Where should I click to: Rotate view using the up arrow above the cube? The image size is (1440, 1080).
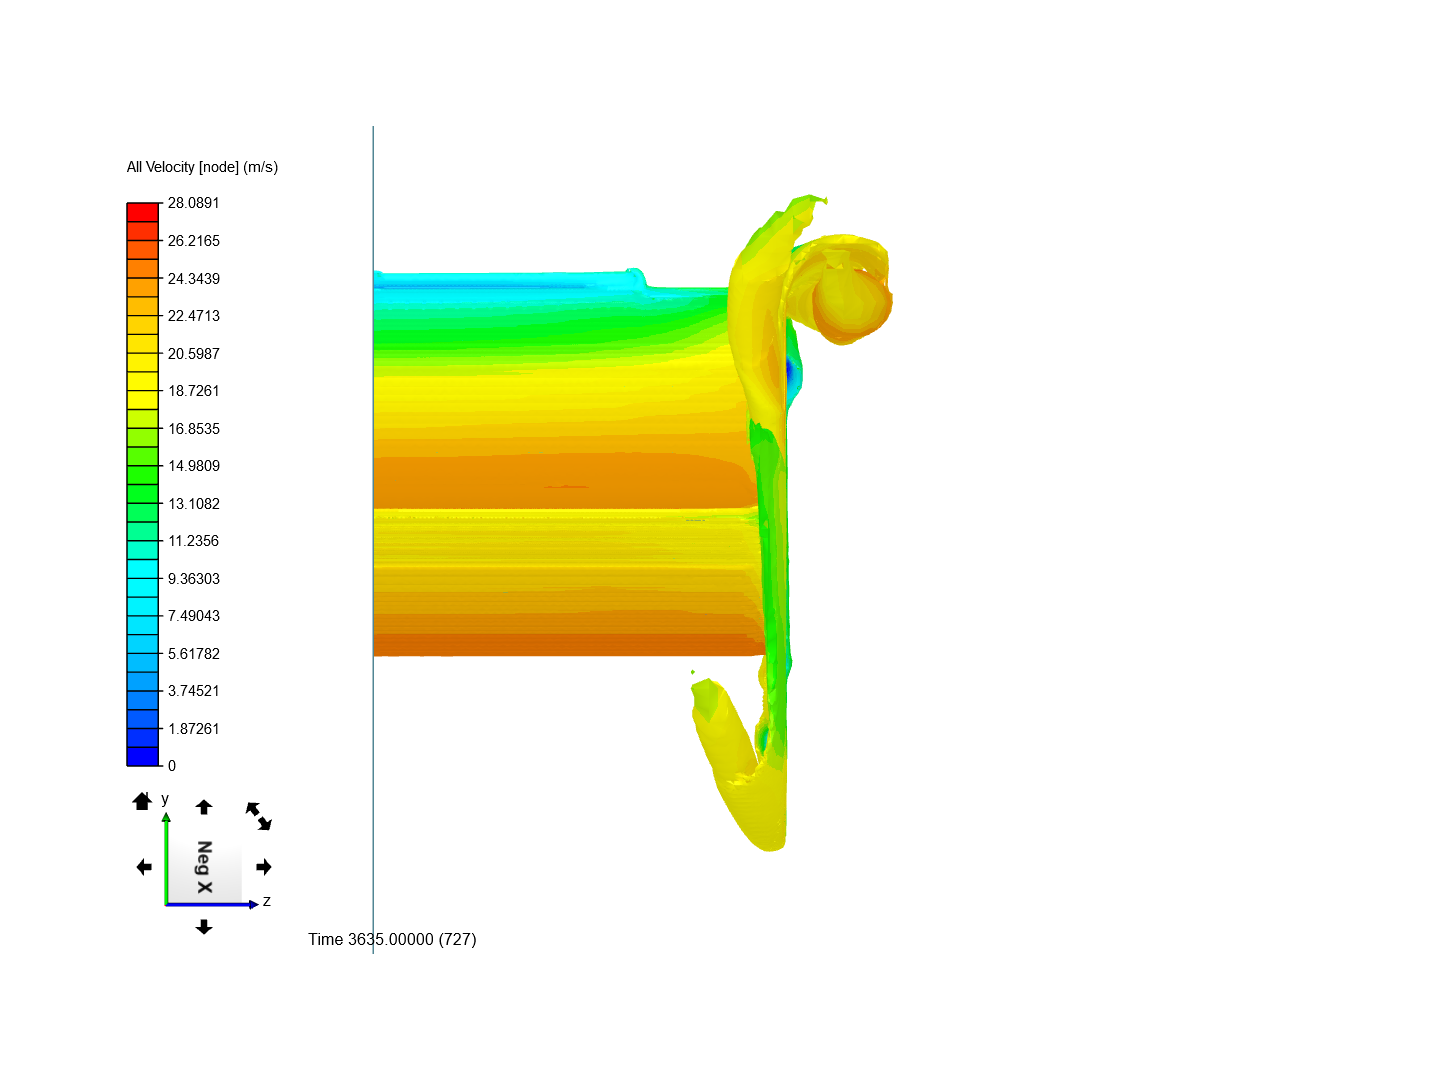point(204,807)
